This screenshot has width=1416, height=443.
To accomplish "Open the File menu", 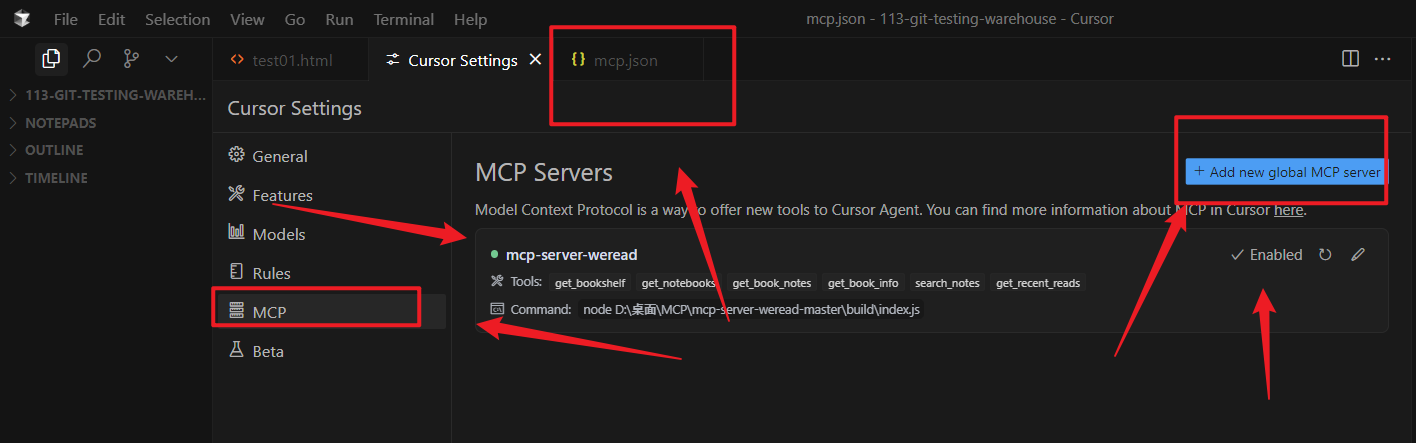I will pos(66,19).
